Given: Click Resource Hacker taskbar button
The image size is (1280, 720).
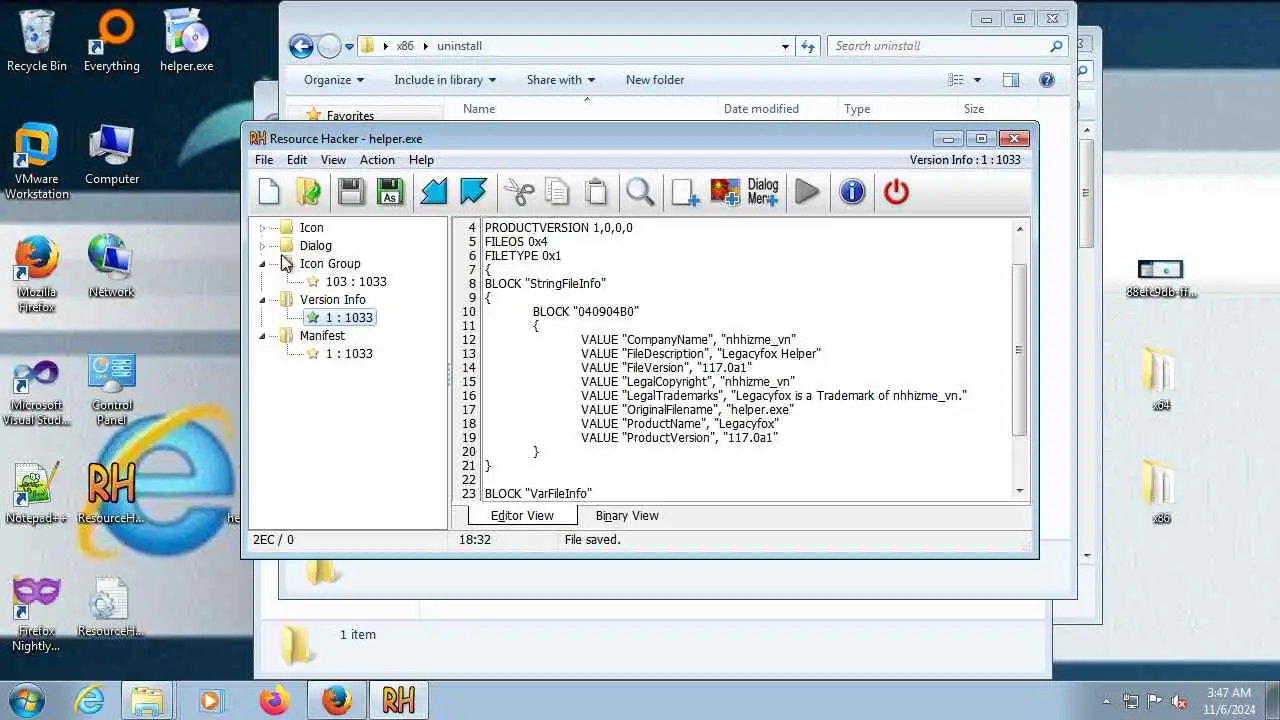Looking at the screenshot, I should pyautogui.click(x=399, y=700).
